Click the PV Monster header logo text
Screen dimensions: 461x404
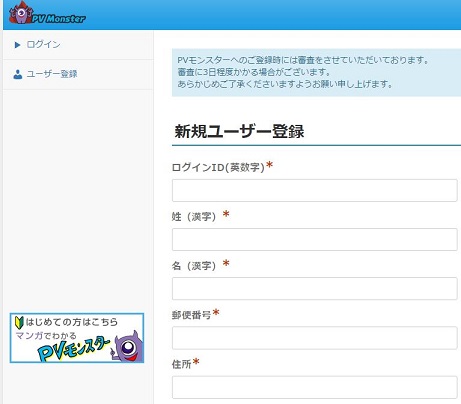(x=59, y=19)
